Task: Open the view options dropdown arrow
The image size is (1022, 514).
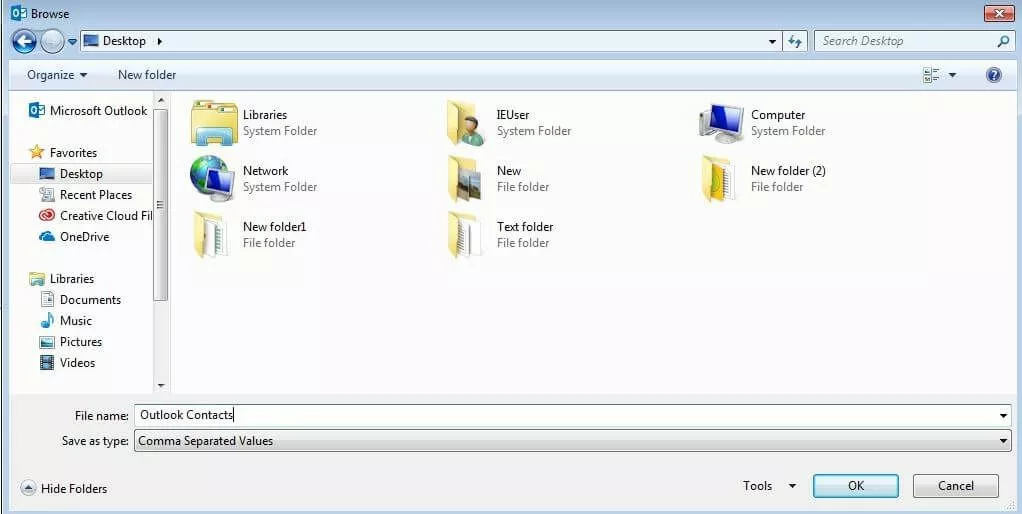Action: point(952,75)
